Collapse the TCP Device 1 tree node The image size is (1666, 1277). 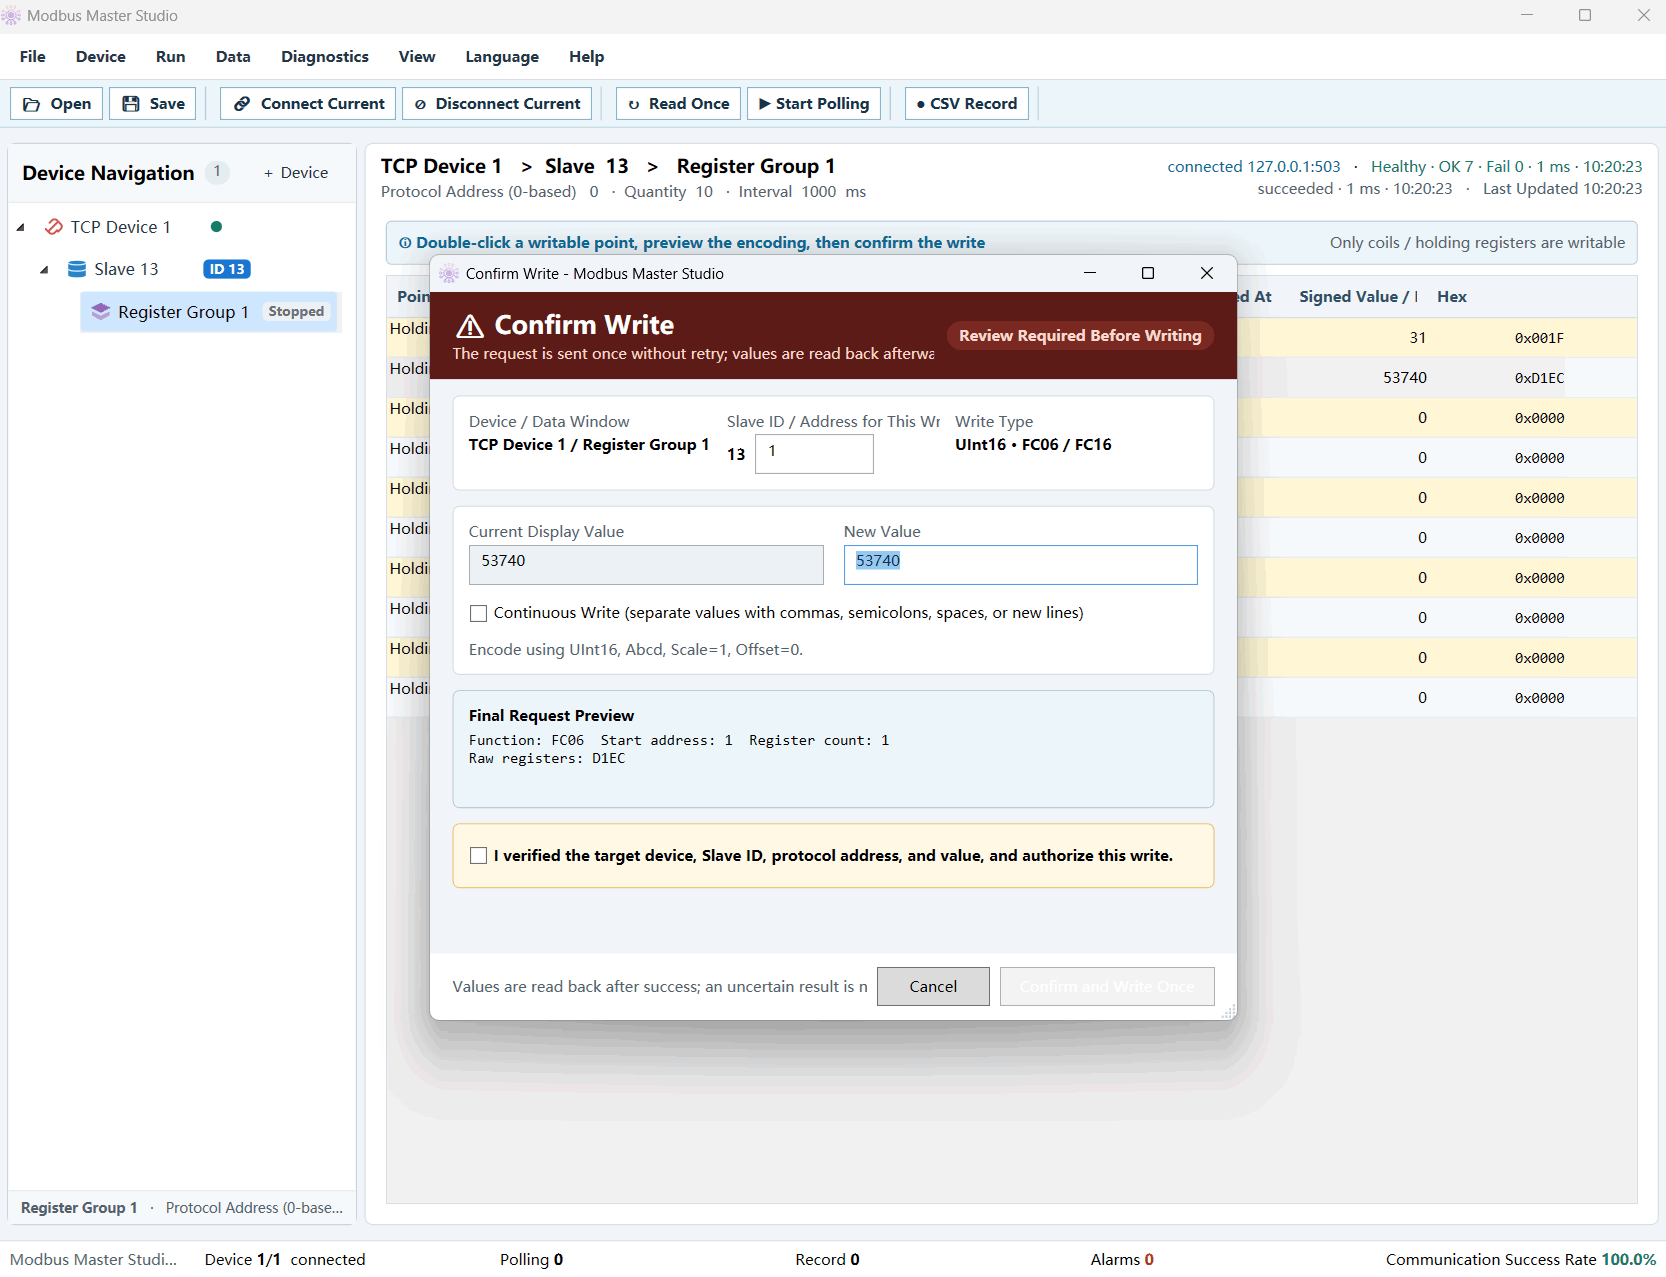21,228
